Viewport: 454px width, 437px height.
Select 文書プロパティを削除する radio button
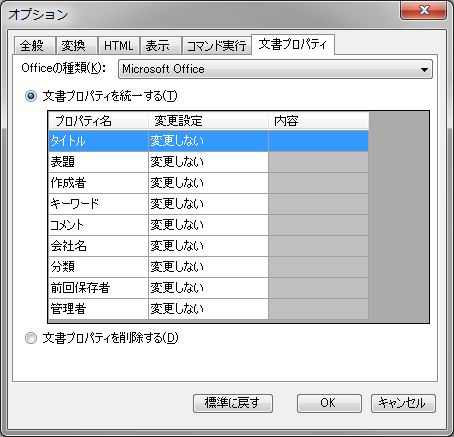31,338
